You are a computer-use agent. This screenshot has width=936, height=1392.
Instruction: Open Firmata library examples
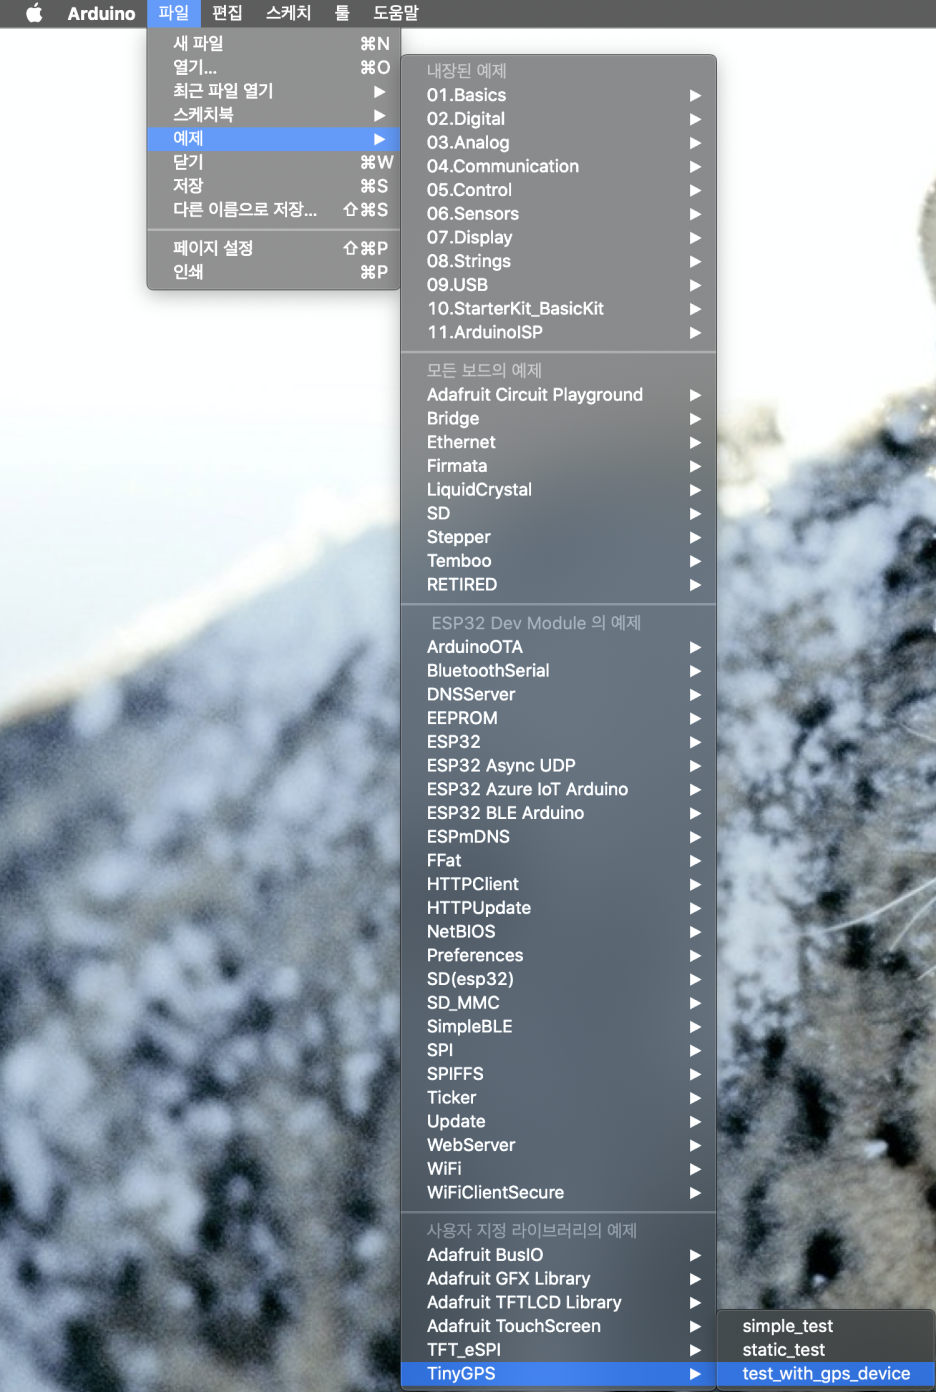click(x=559, y=466)
